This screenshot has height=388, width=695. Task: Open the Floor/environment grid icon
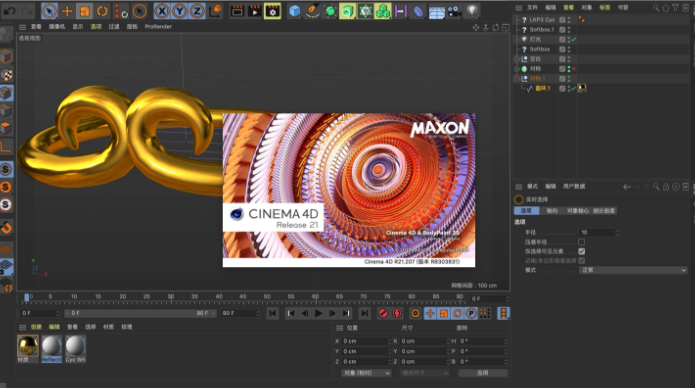(x=437, y=11)
